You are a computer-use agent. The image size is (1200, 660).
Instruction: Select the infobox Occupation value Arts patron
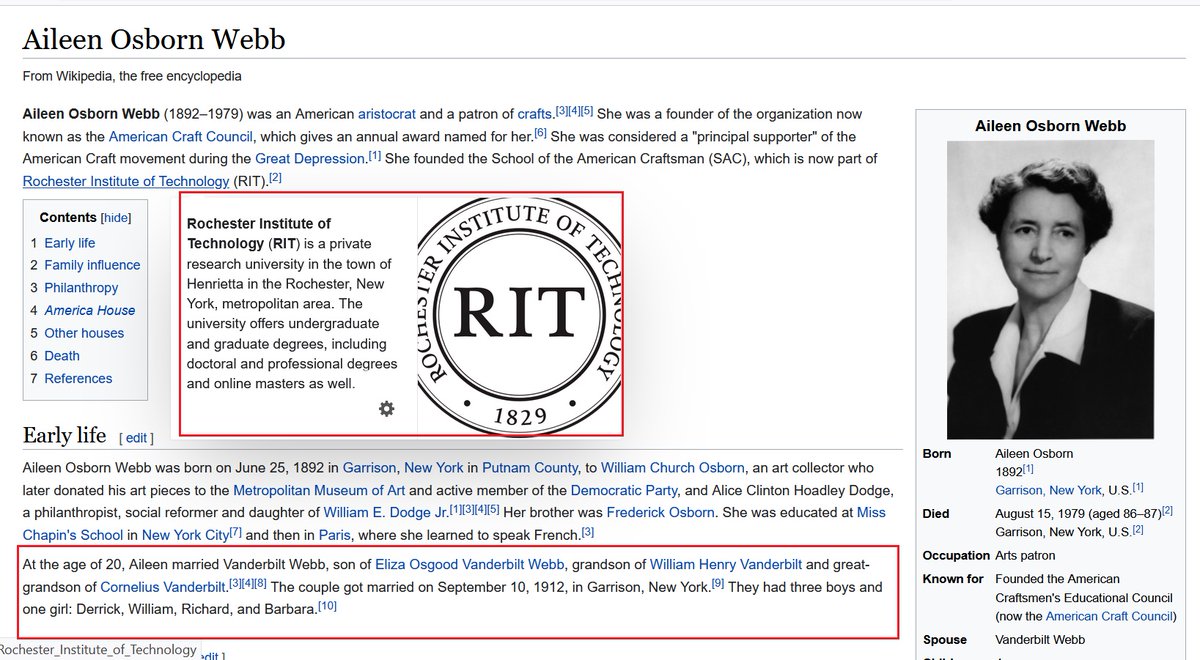point(1025,556)
